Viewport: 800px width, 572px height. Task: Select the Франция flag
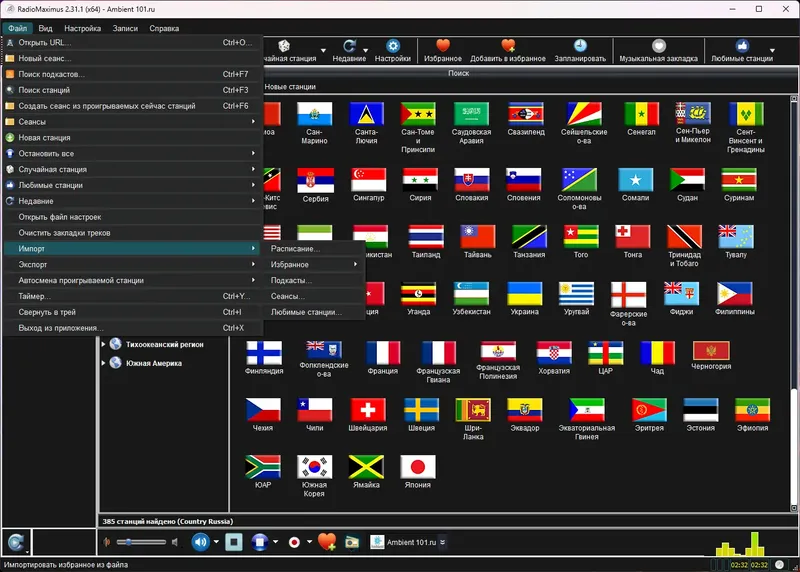point(383,353)
